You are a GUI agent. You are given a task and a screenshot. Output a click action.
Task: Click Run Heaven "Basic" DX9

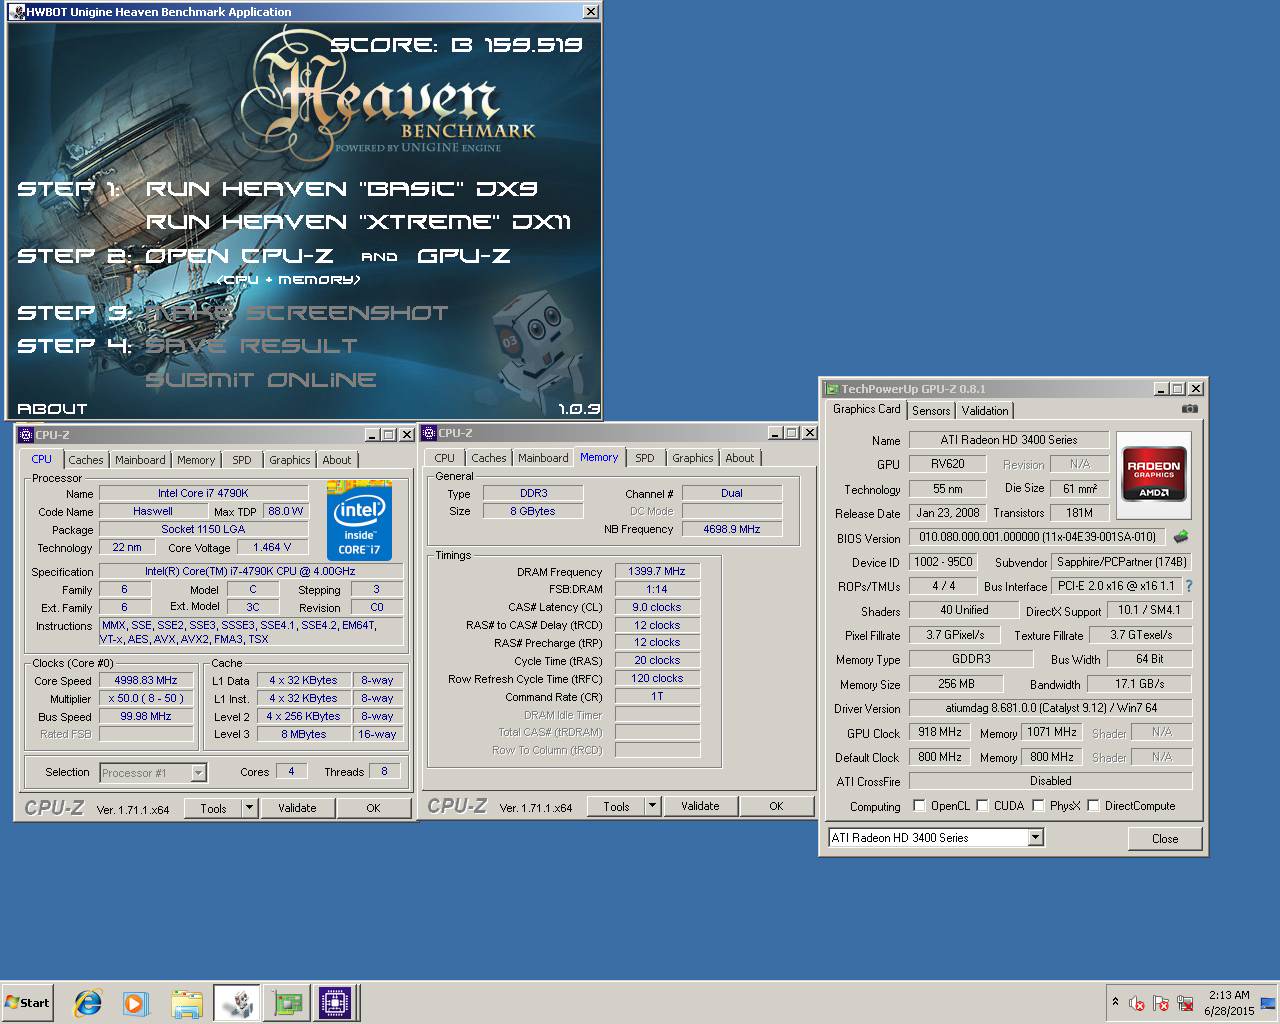coord(342,188)
